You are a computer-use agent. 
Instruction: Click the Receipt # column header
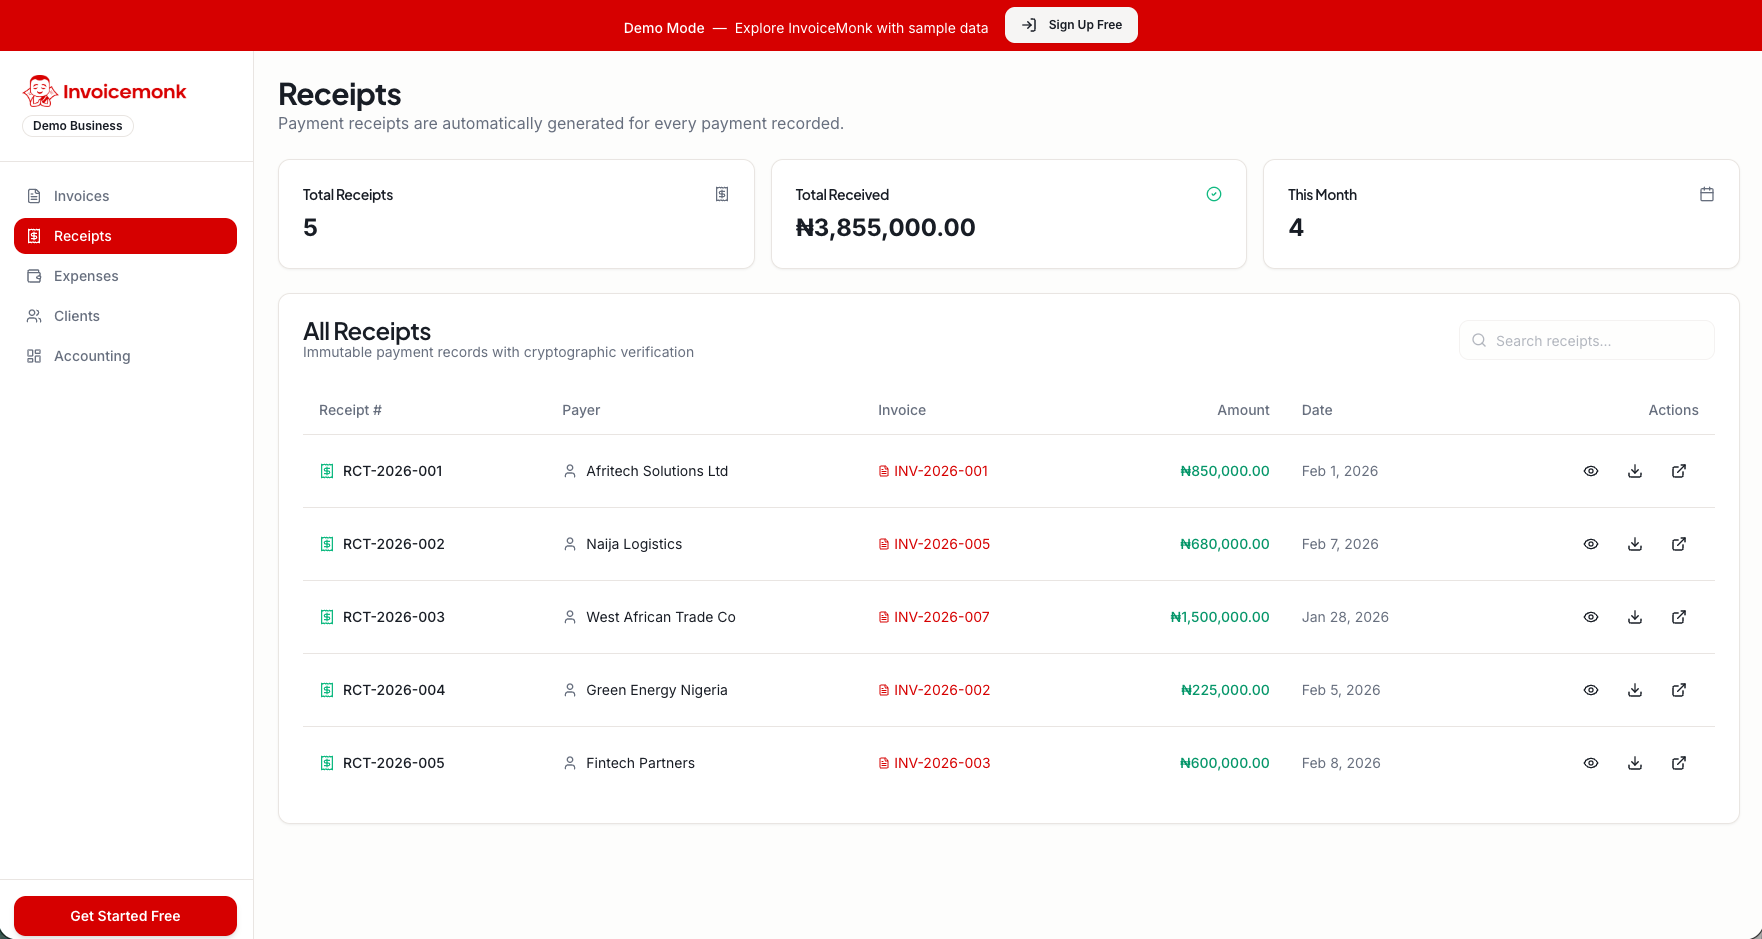pos(350,410)
